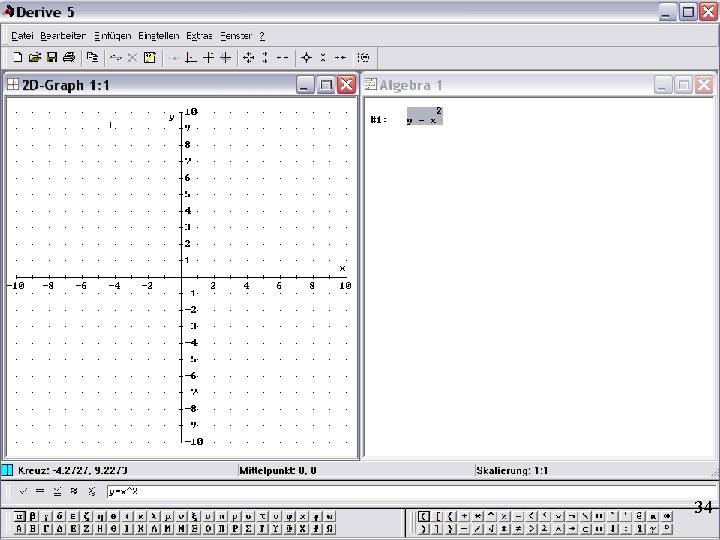Insert the plus-minus symbol
The width and height of the screenshot is (720, 540).
click(504, 529)
